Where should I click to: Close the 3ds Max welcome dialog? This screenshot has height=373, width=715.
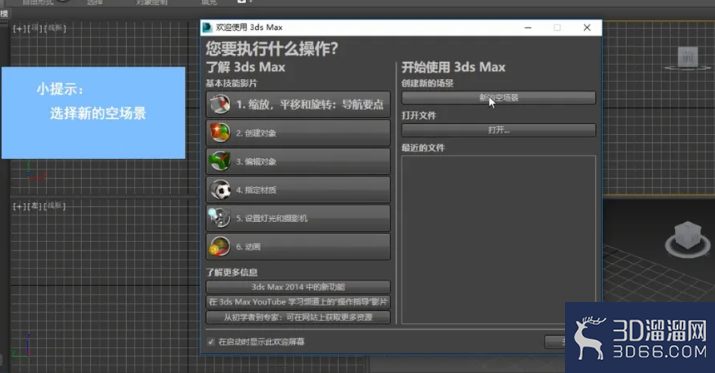click(x=587, y=28)
